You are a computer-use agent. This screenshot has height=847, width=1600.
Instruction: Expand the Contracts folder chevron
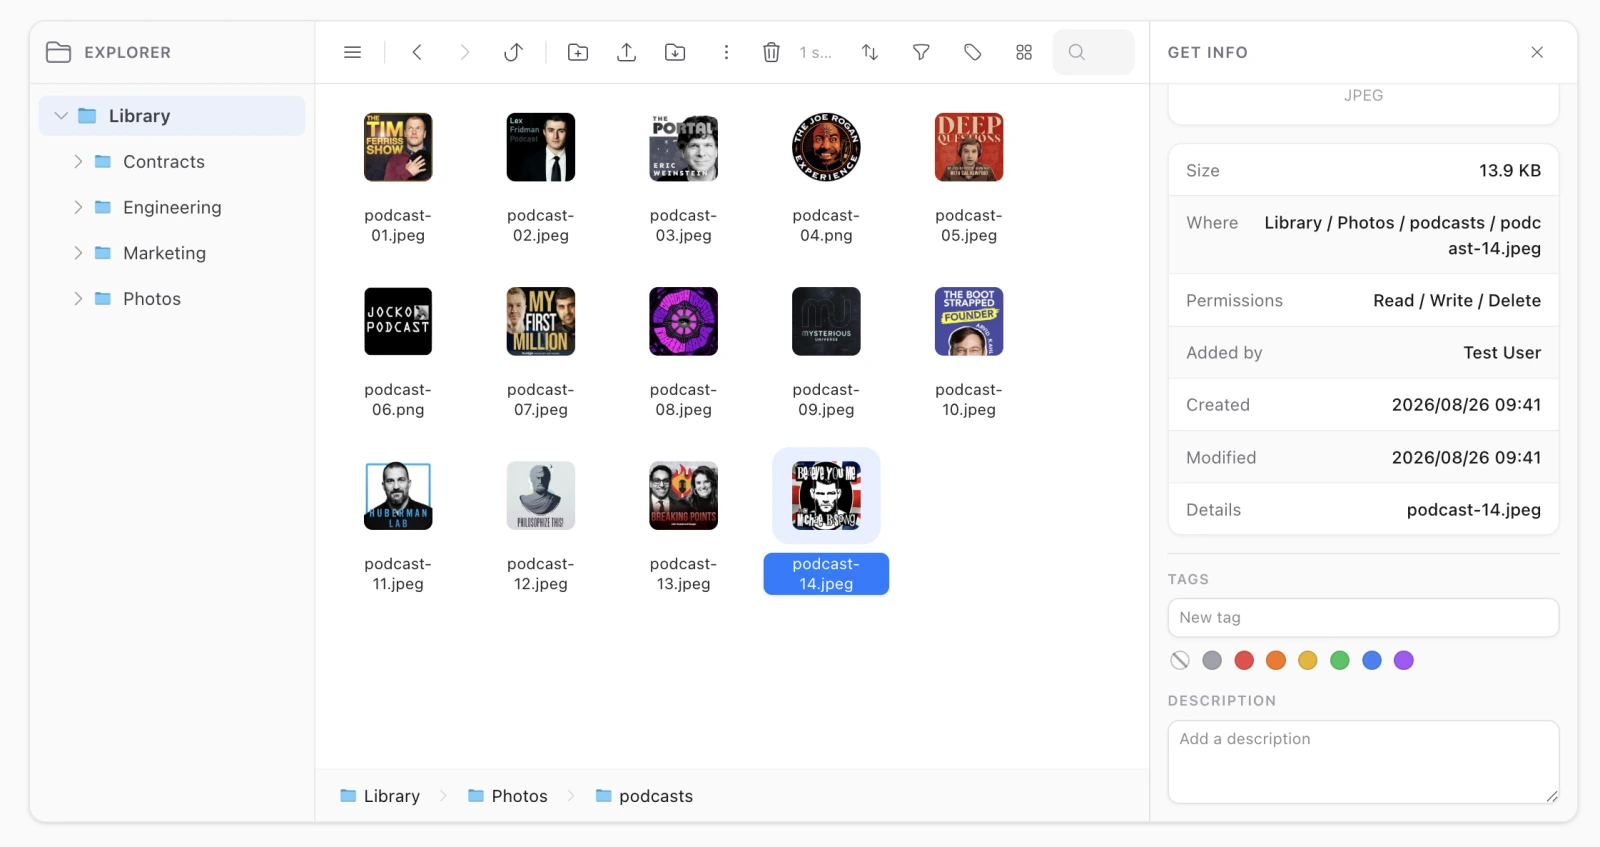tap(78, 161)
